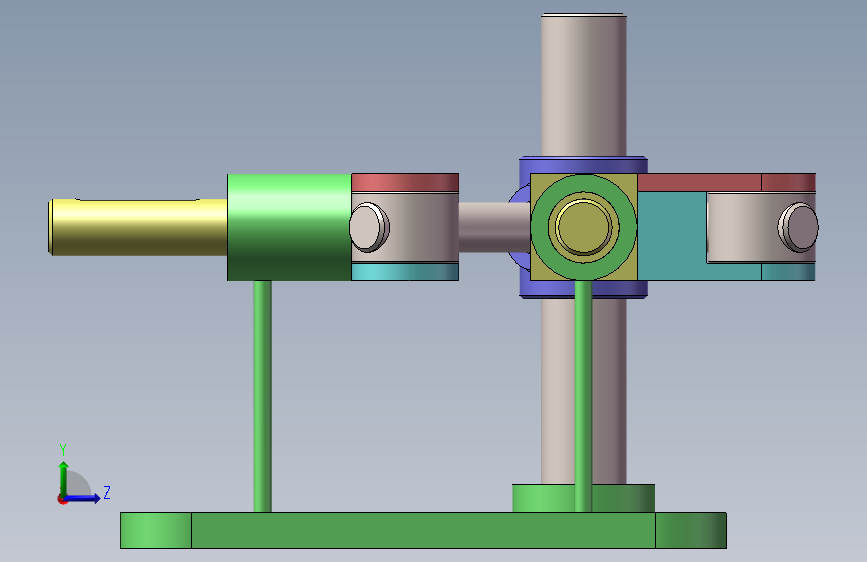Click the green Y axis of the triad

coord(64,478)
